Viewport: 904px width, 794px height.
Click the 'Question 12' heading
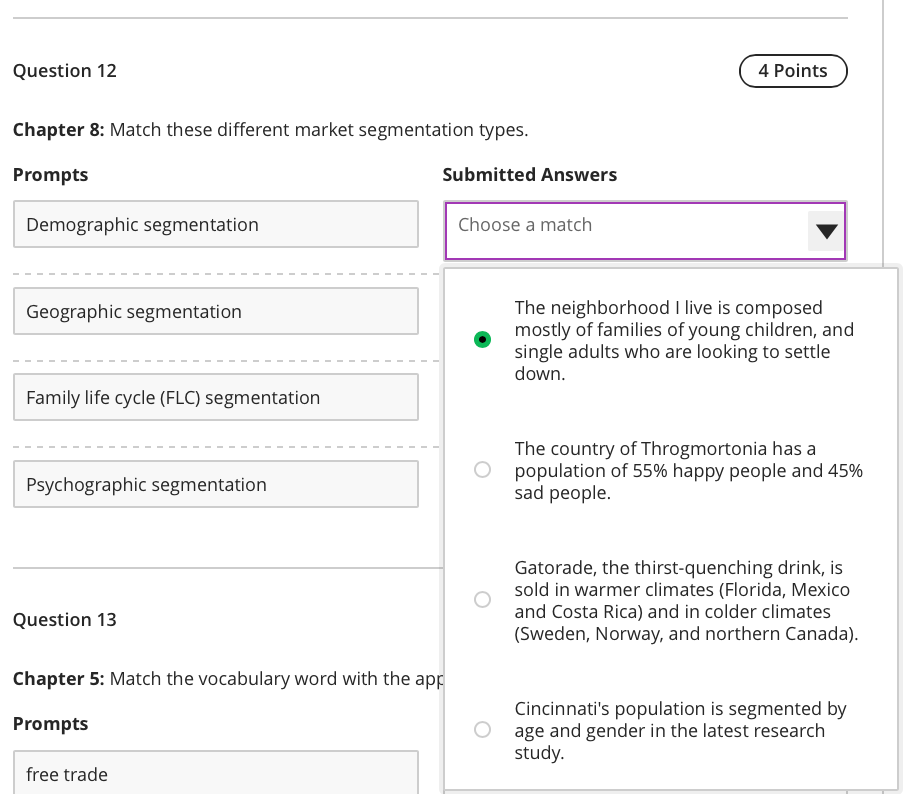(x=65, y=71)
